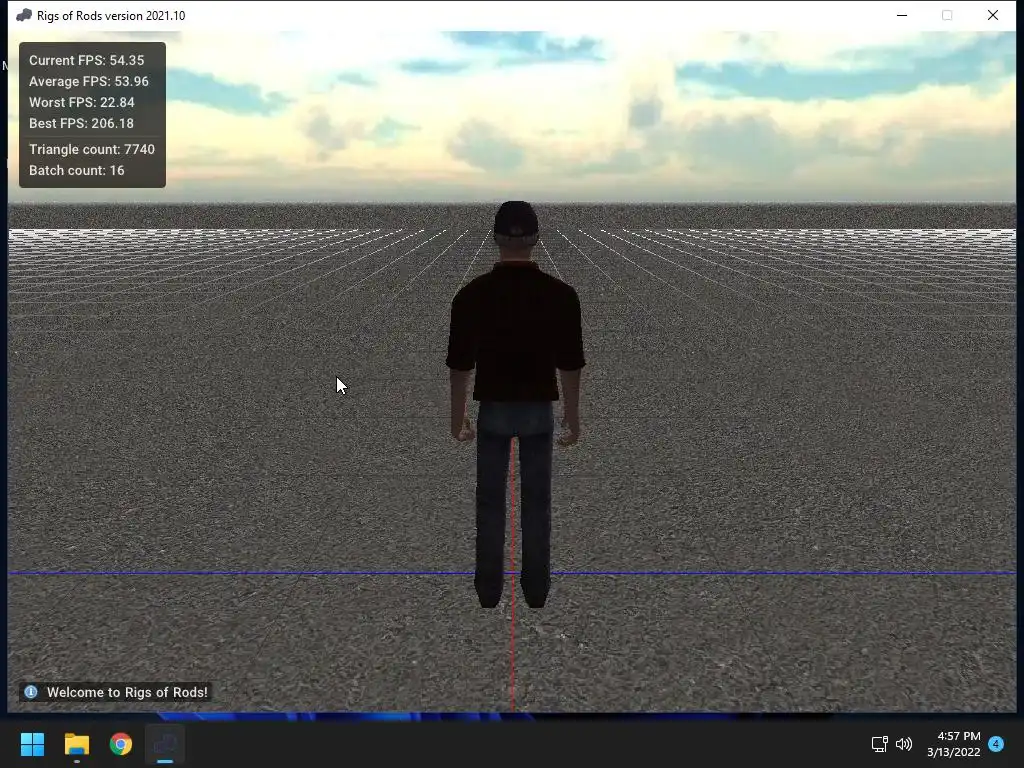Click the volume speaker tray icon
Viewport: 1024px width, 768px height.
click(x=904, y=744)
